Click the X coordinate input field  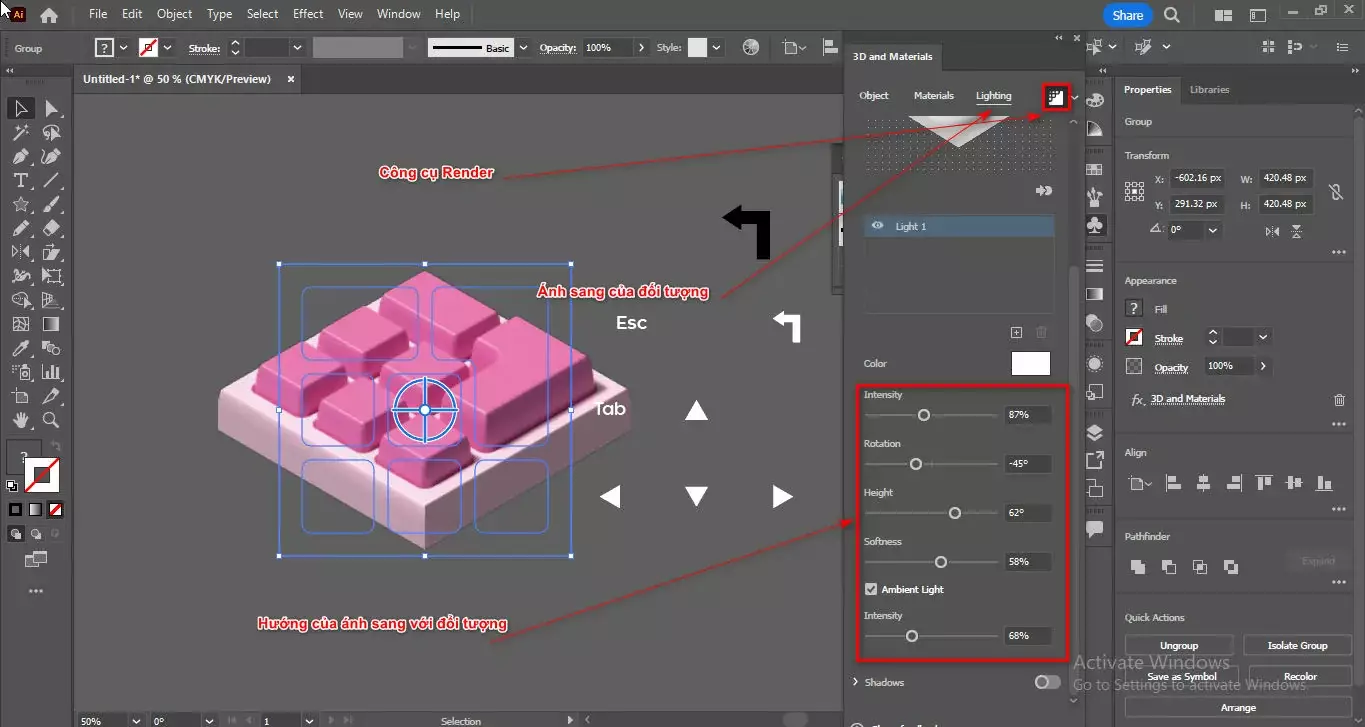click(x=1196, y=177)
